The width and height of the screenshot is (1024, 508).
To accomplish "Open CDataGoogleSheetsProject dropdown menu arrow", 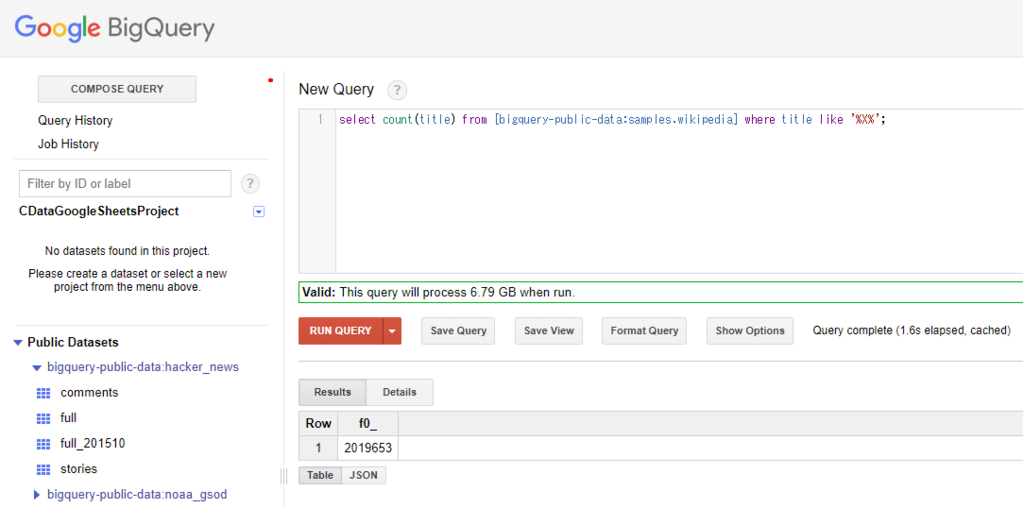I will click(x=259, y=212).
